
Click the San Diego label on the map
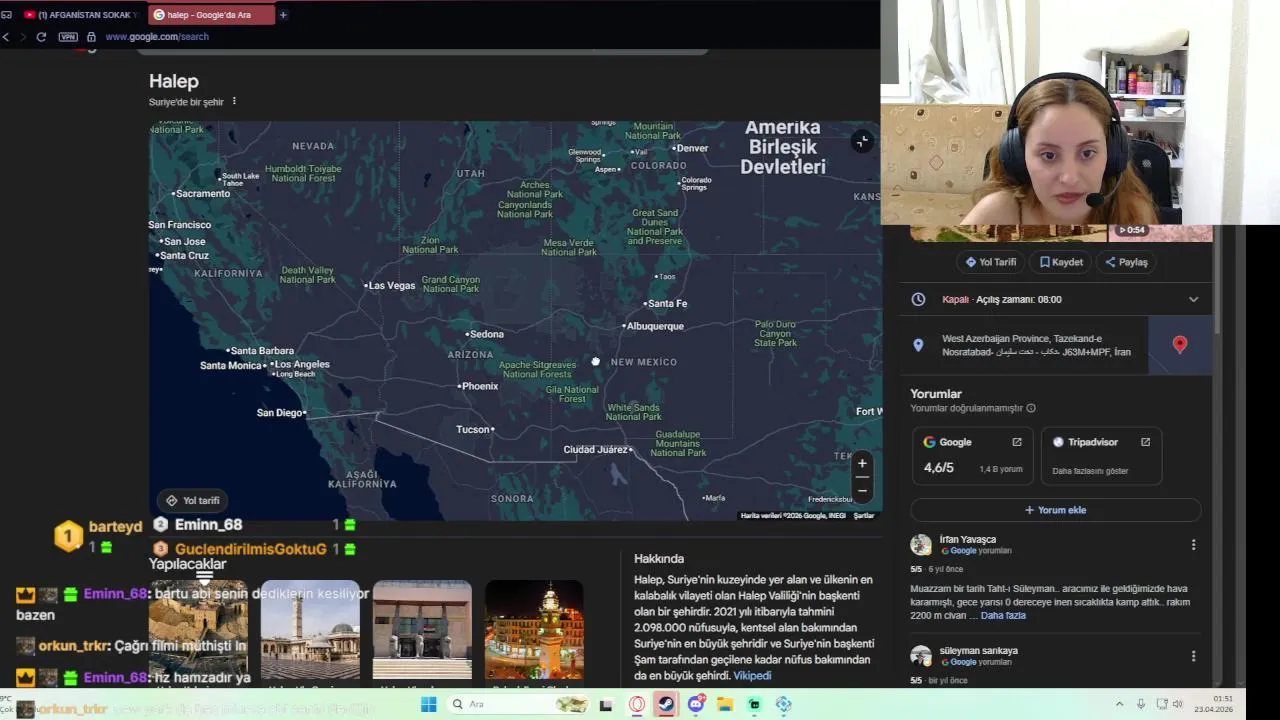click(x=279, y=412)
